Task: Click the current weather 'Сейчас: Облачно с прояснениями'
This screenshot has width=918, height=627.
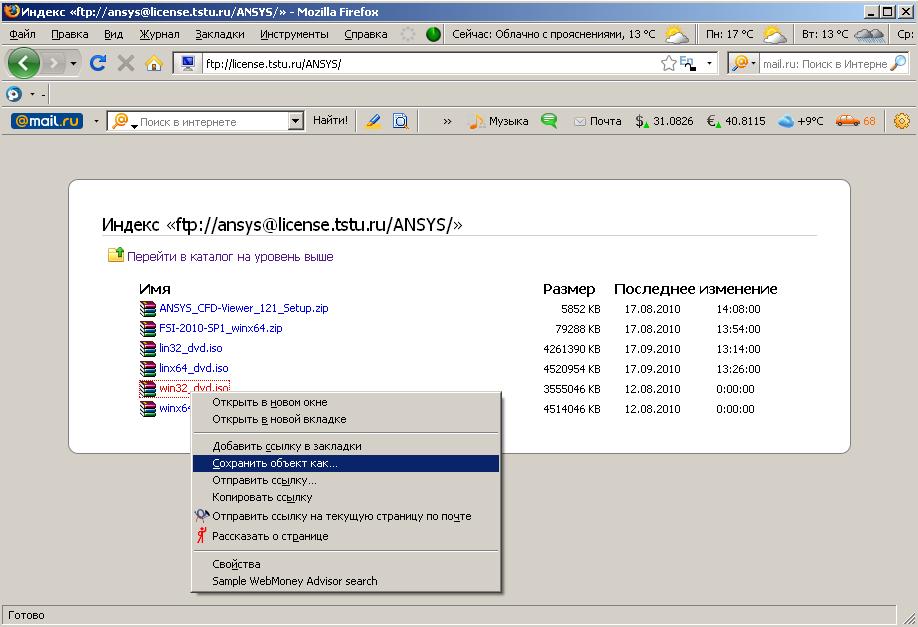Action: click(553, 35)
